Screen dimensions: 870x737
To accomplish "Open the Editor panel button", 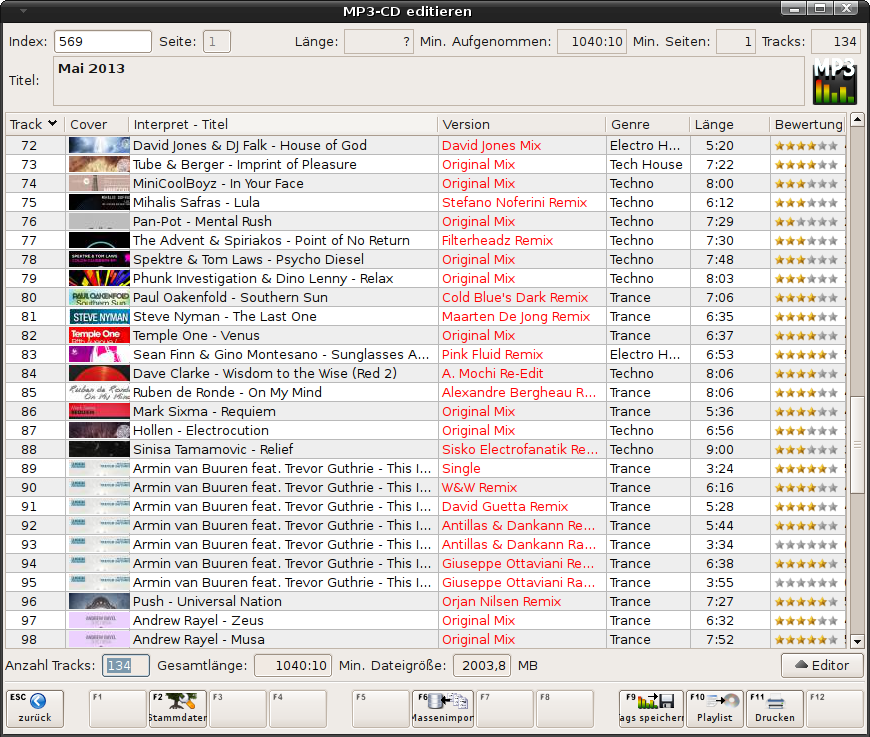I will point(822,665).
